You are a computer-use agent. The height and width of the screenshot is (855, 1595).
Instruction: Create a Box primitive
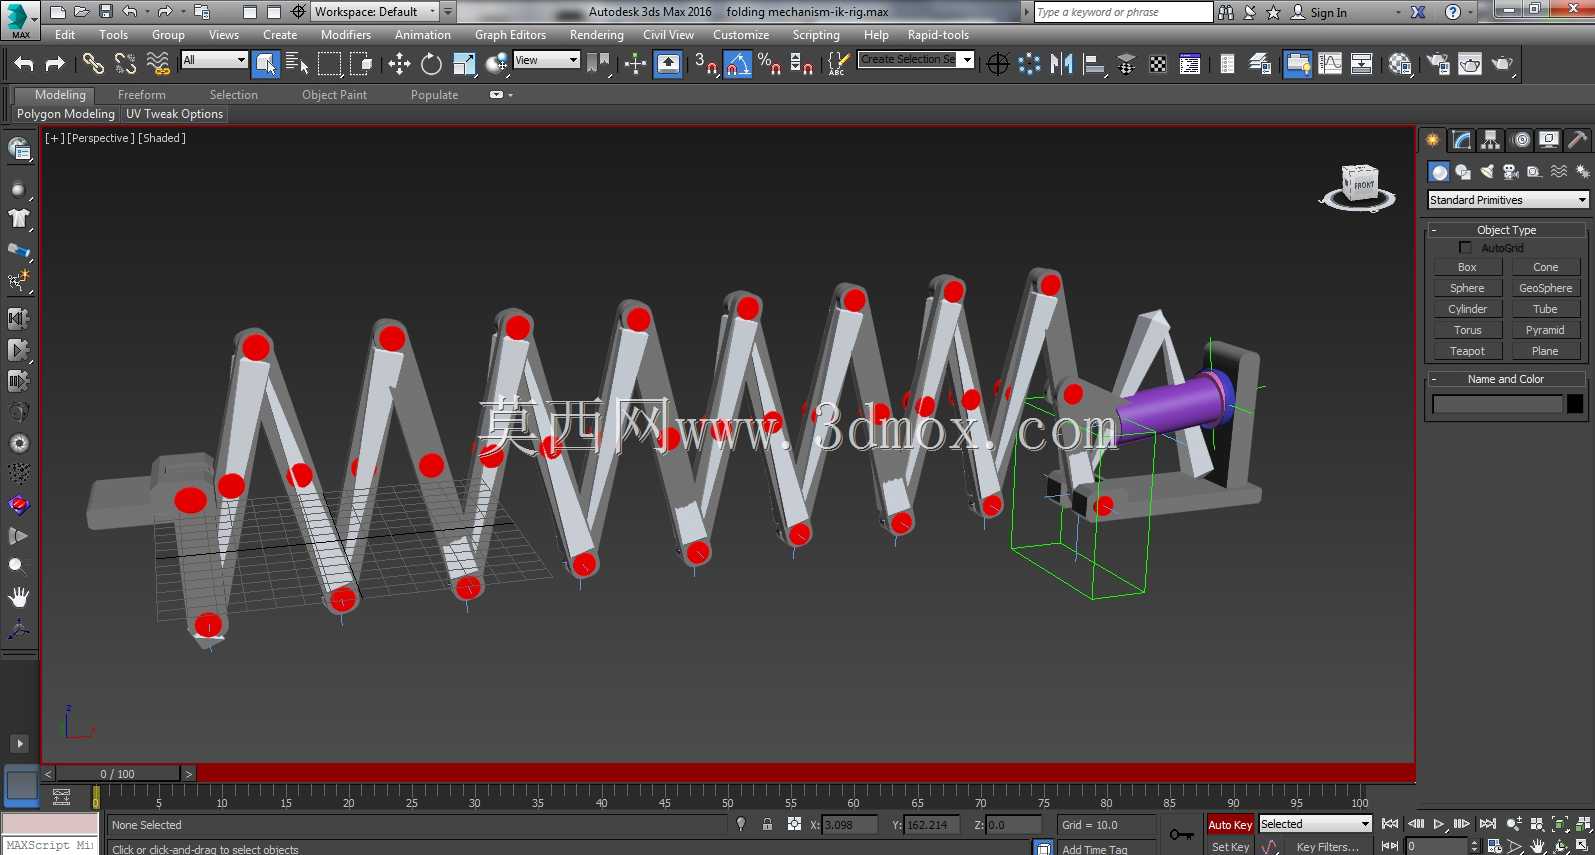click(x=1467, y=267)
